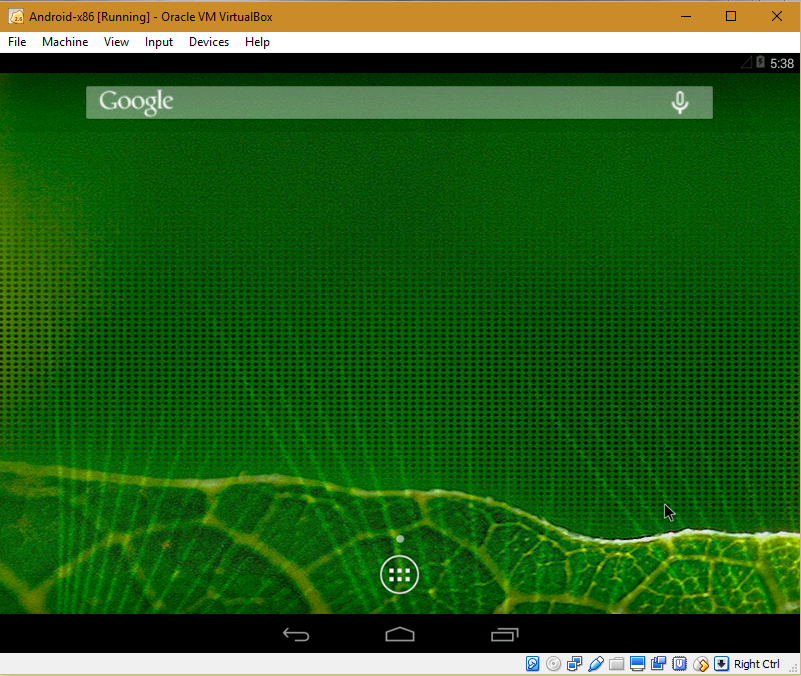
Task: Open the Machine menu
Action: click(65, 42)
